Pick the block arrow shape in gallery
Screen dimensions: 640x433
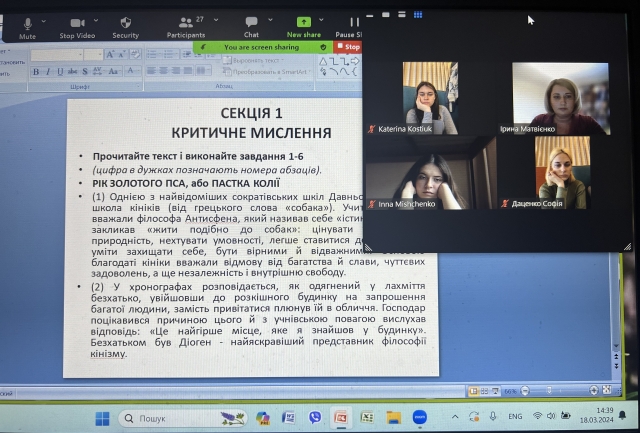(355, 61)
